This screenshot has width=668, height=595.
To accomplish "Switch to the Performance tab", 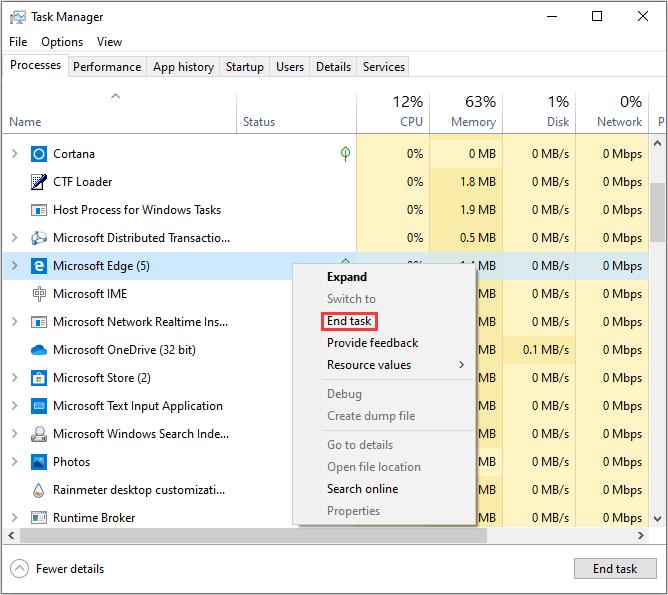I will [x=107, y=67].
